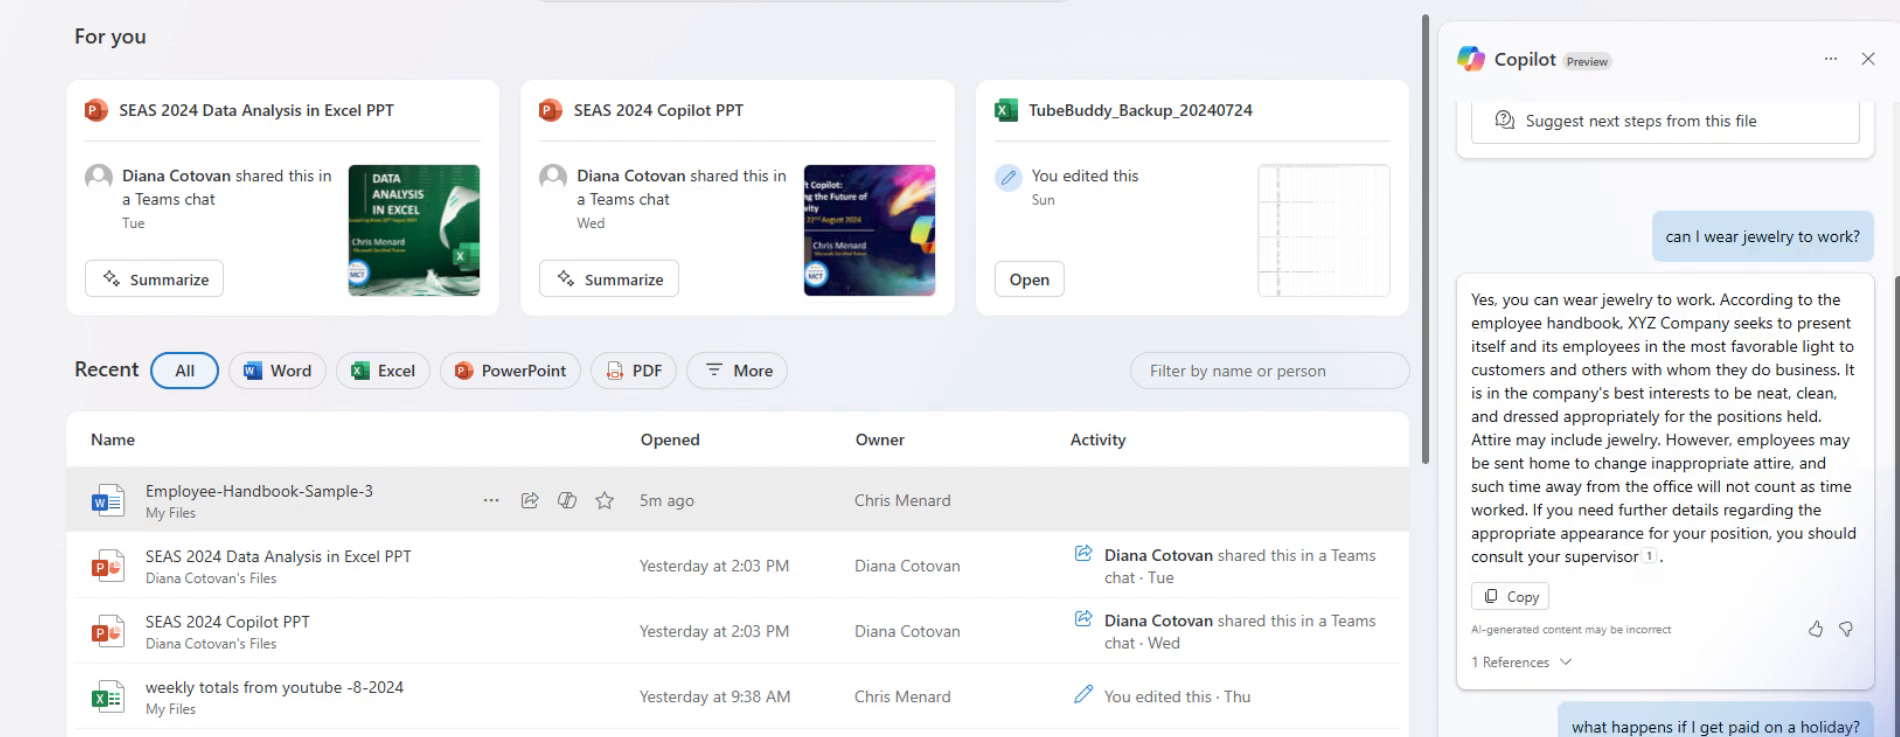Click the Activity column header
Image resolution: width=1900 pixels, height=737 pixels.
tap(1098, 439)
